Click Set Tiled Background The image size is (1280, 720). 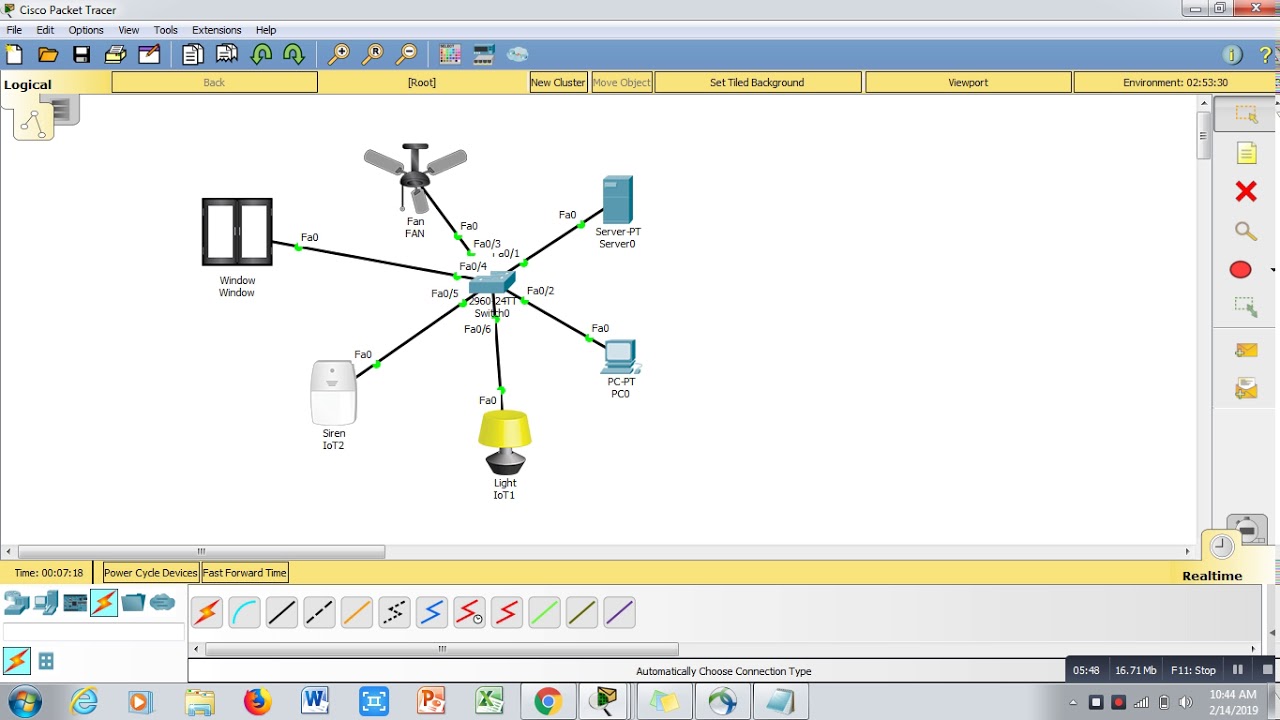click(x=757, y=82)
